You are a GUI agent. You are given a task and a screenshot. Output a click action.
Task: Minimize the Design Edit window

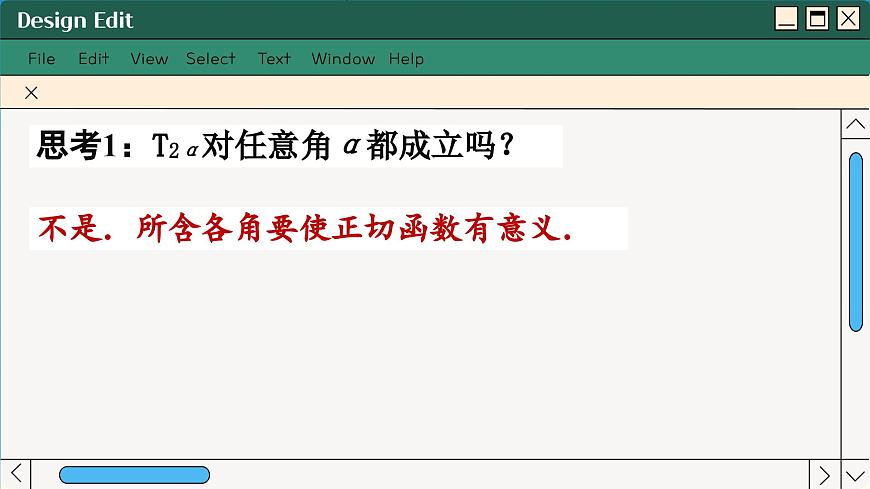point(786,18)
